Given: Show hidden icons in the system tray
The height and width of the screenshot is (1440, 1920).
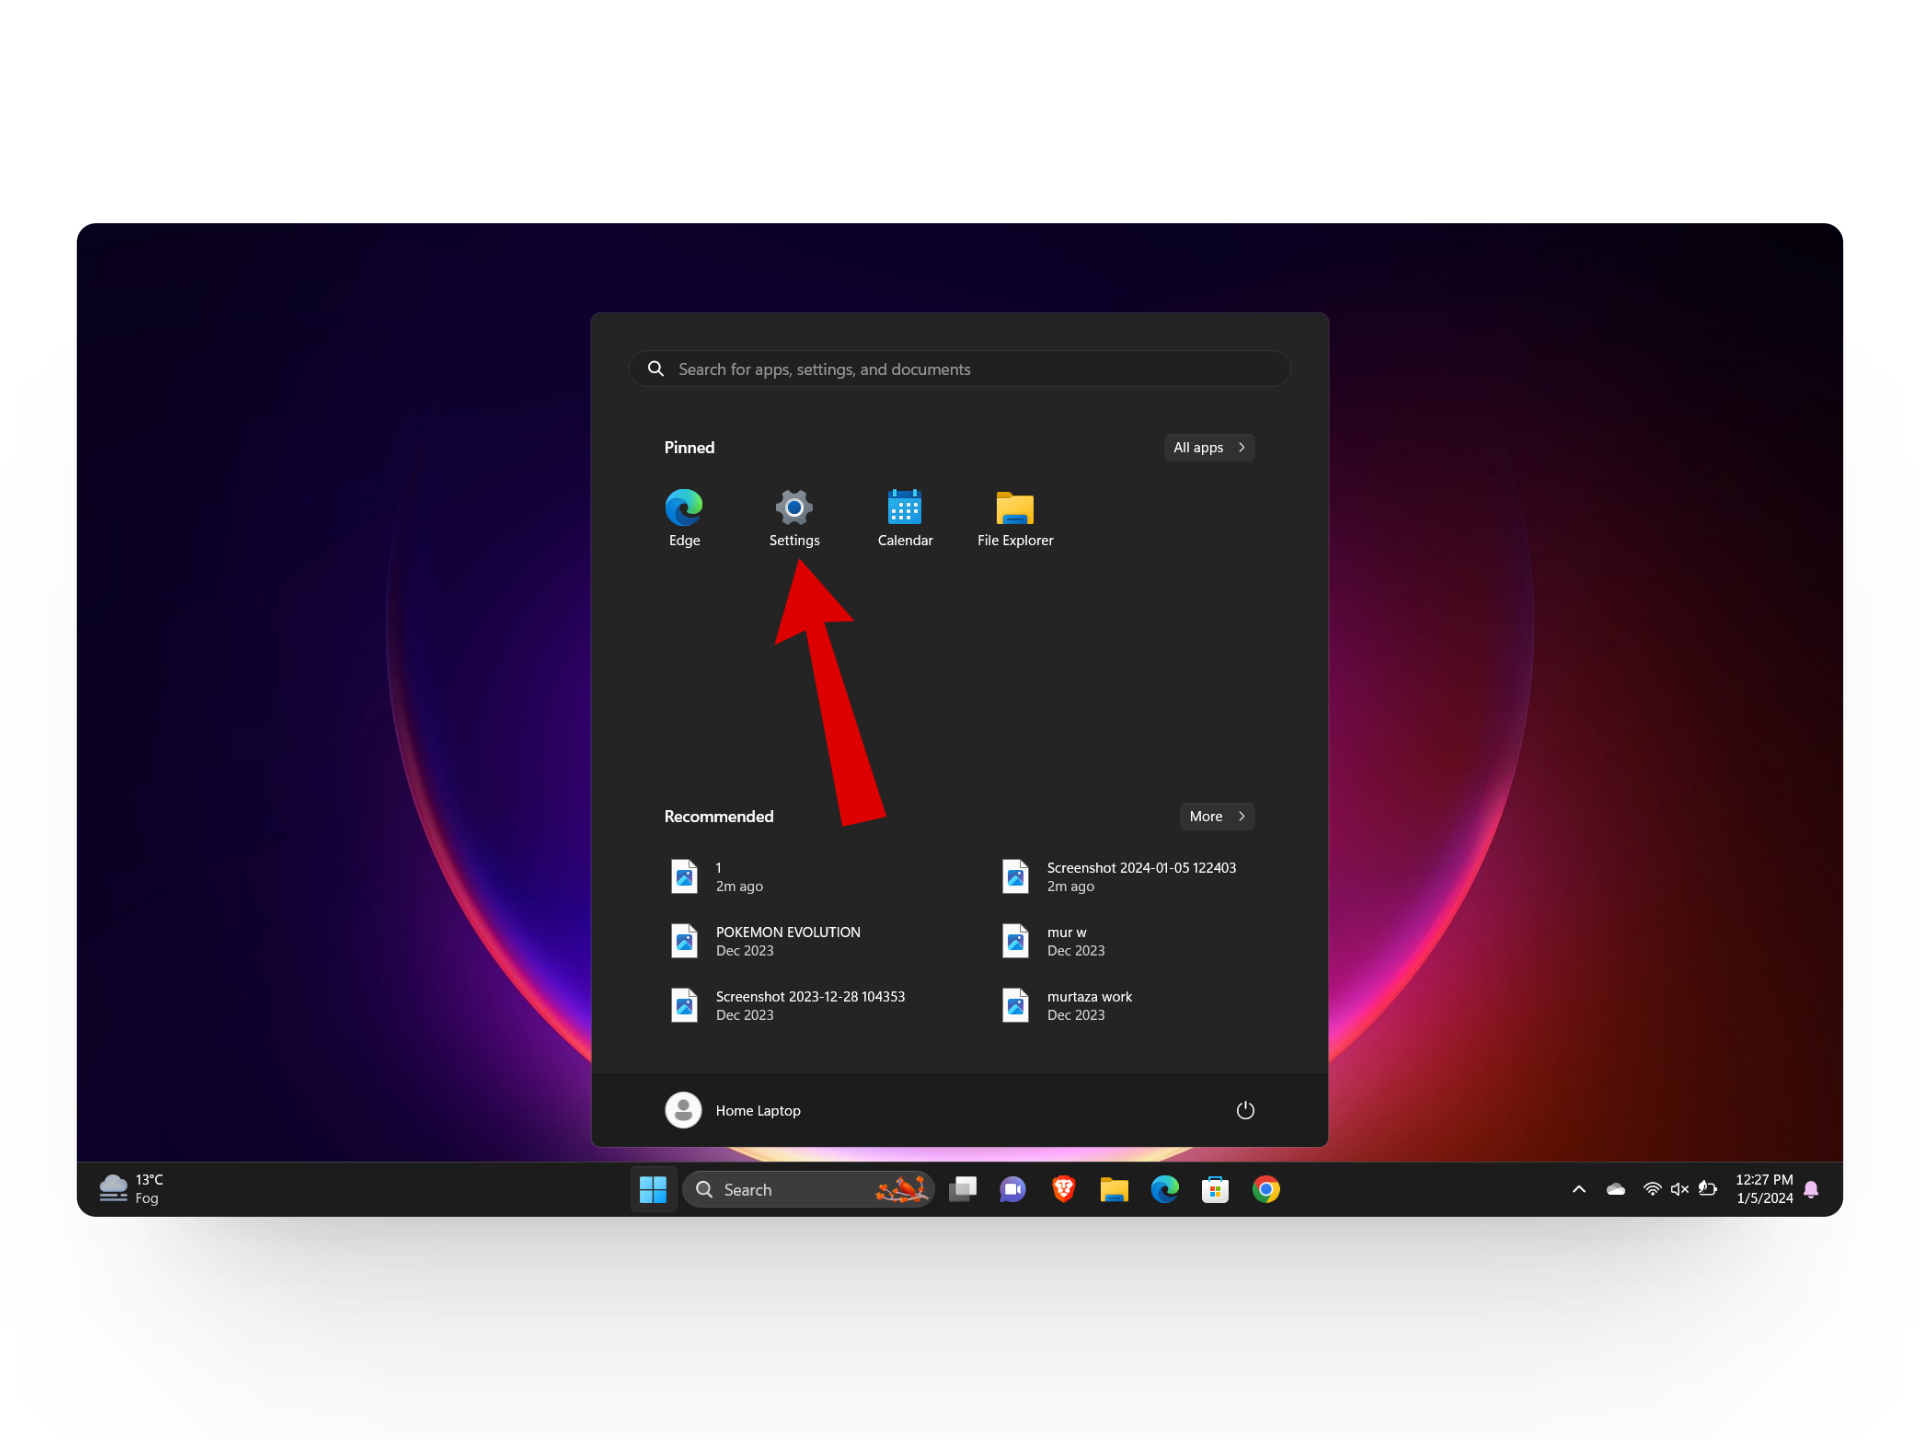Looking at the screenshot, I should (x=1579, y=1189).
